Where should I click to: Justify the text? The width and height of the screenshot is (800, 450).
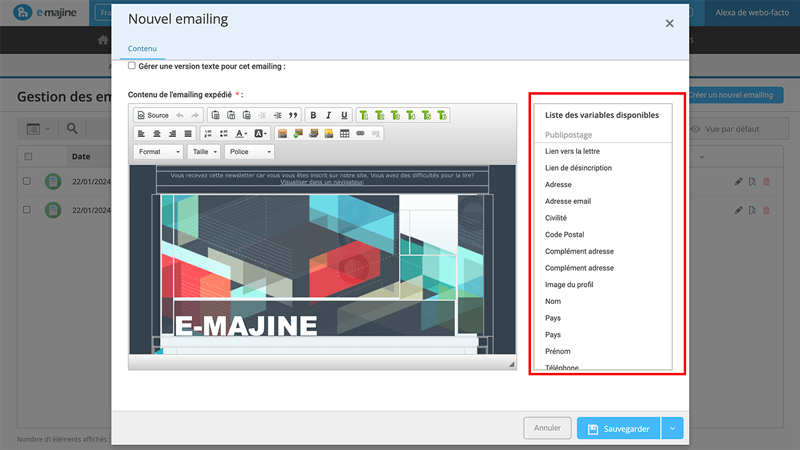tap(188, 134)
